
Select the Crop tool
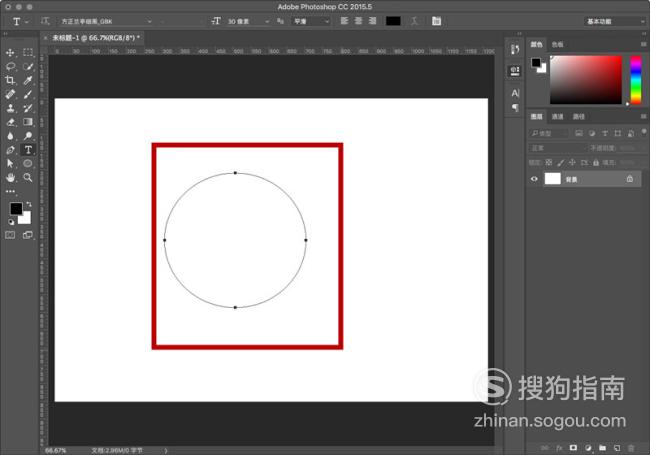(x=10, y=80)
